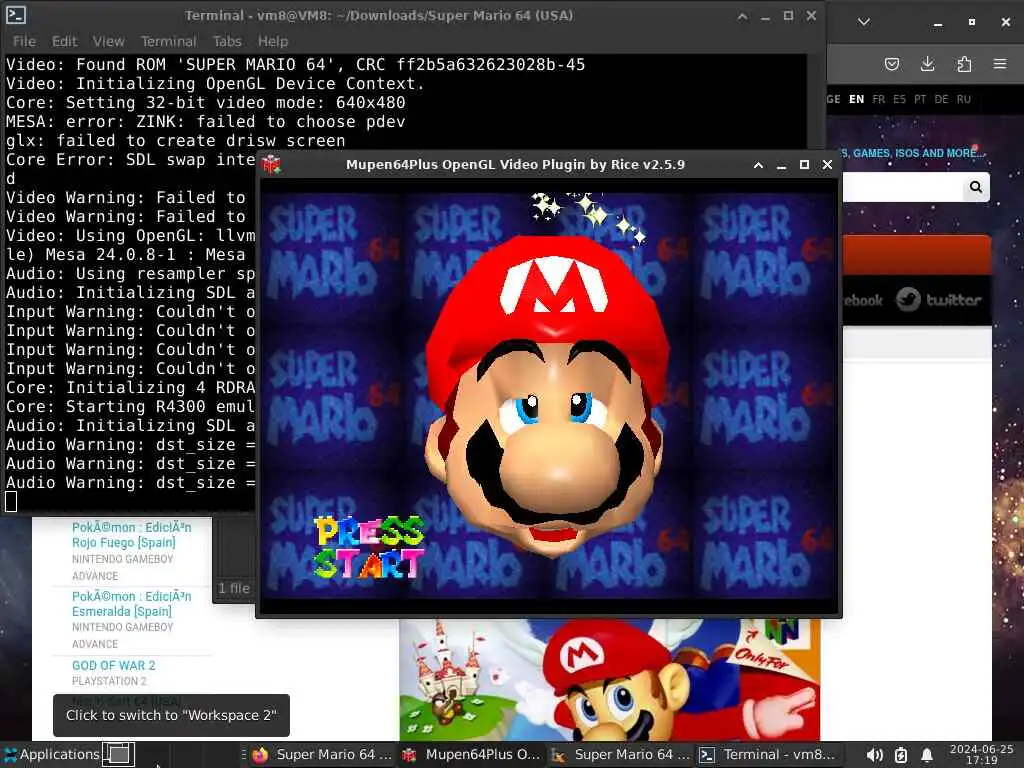Click the workspace switcher on the panel
The width and height of the screenshot is (1024, 768).
tap(118, 754)
